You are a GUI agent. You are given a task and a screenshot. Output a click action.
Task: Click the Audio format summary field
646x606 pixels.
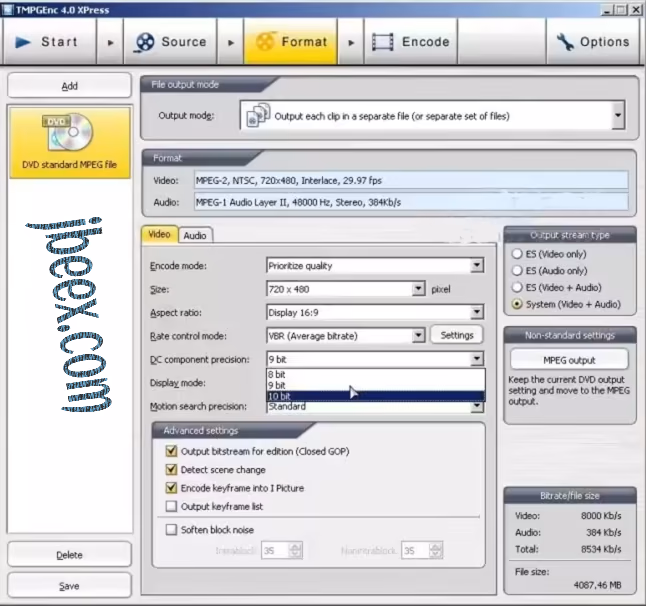pos(411,202)
